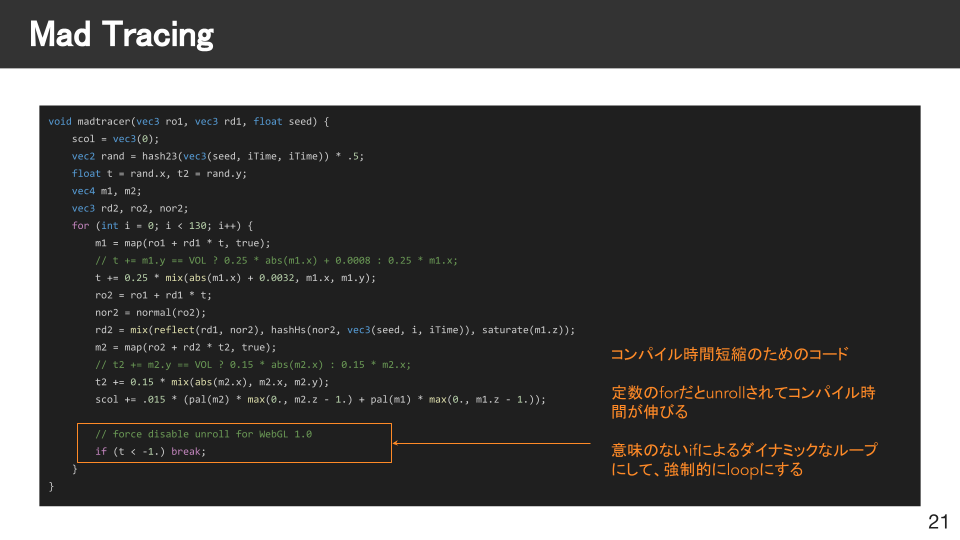Select the "if (t < -1.) break;" statement
The image size is (960, 540).
point(150,451)
